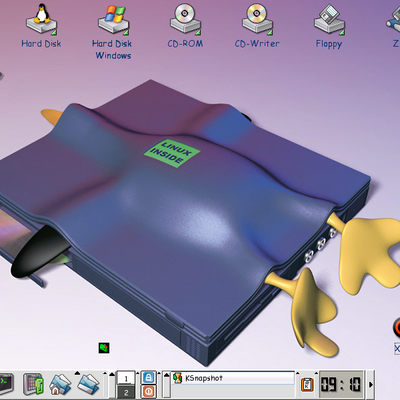Open the KDE Control Center panel icon
The height and width of the screenshot is (400, 400).
coord(33,384)
